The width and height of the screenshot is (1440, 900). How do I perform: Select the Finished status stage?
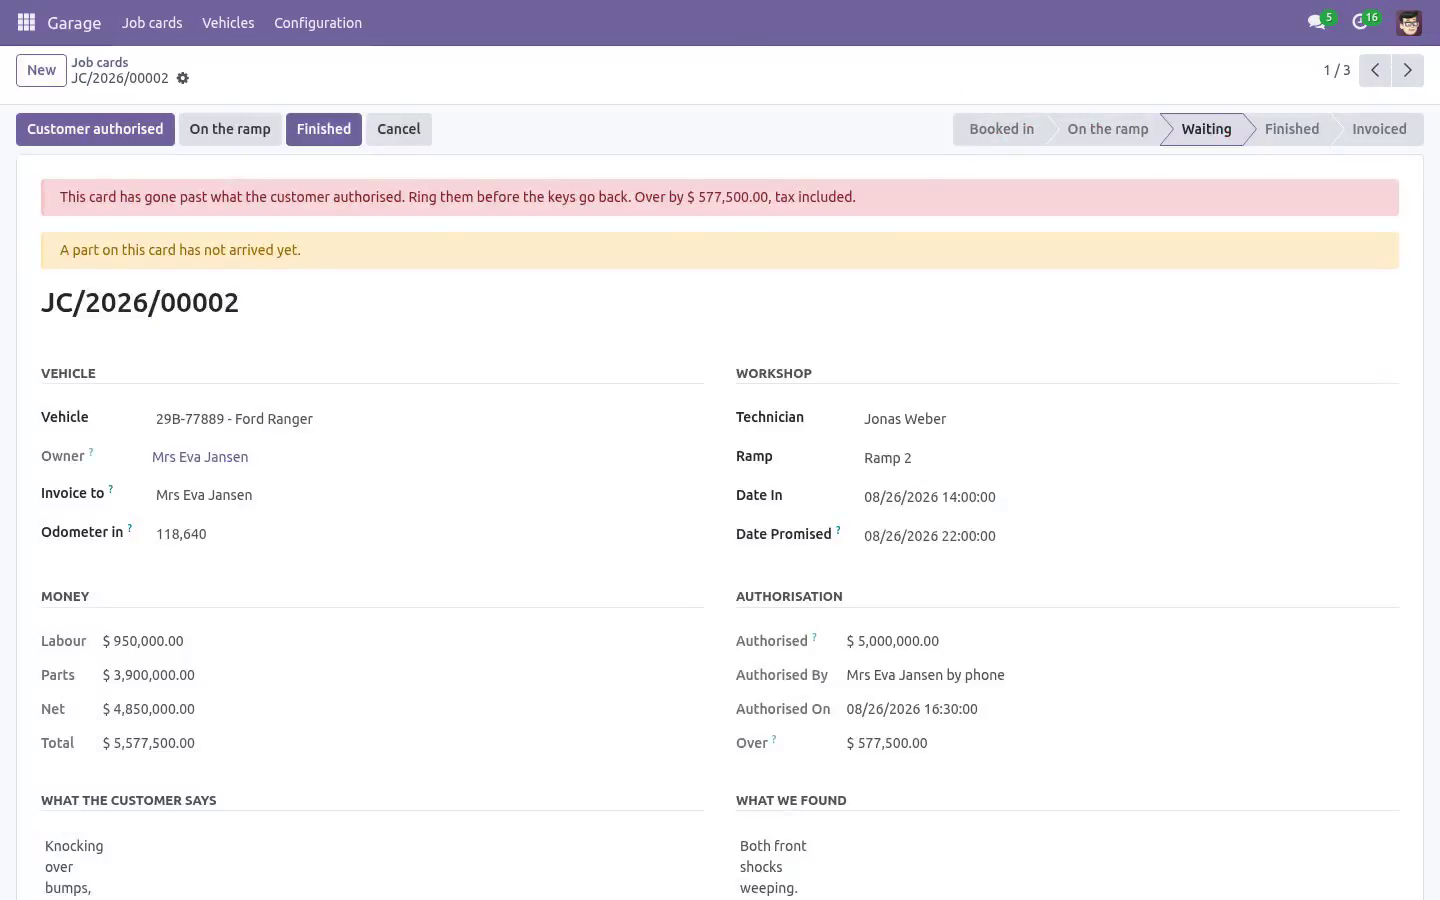tap(1291, 129)
